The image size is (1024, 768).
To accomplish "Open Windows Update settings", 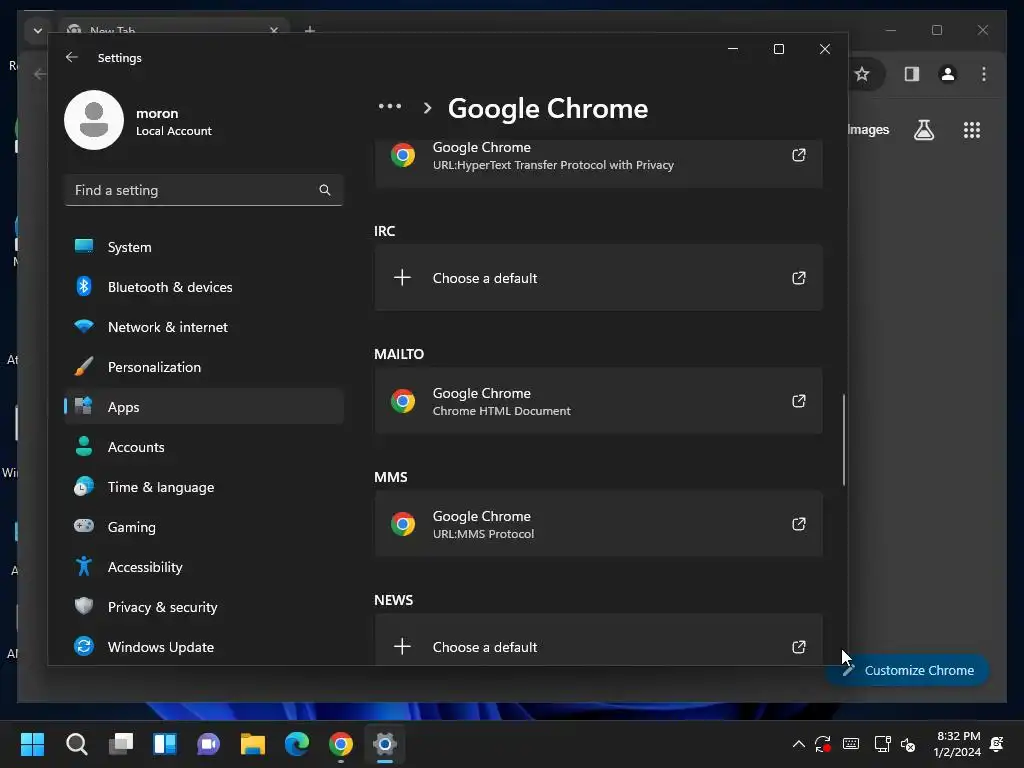I will (x=204, y=647).
